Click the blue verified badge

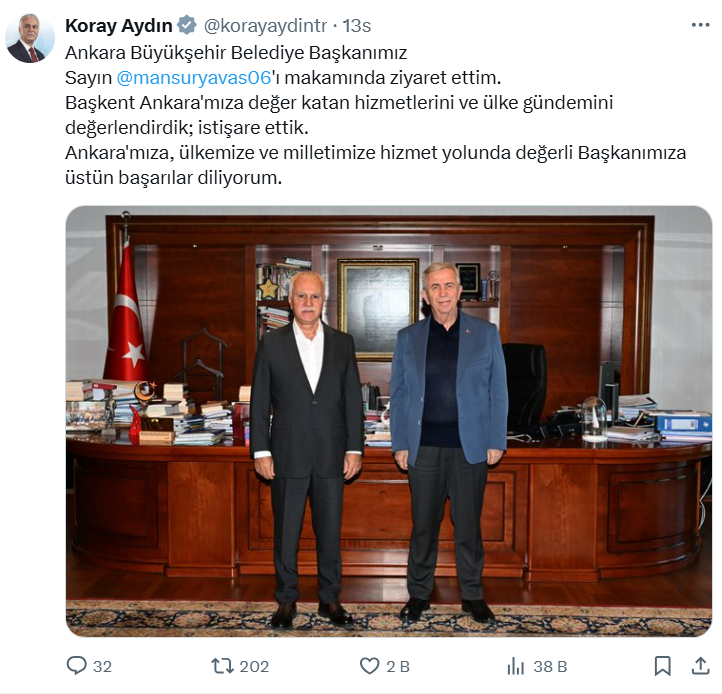pos(186,25)
